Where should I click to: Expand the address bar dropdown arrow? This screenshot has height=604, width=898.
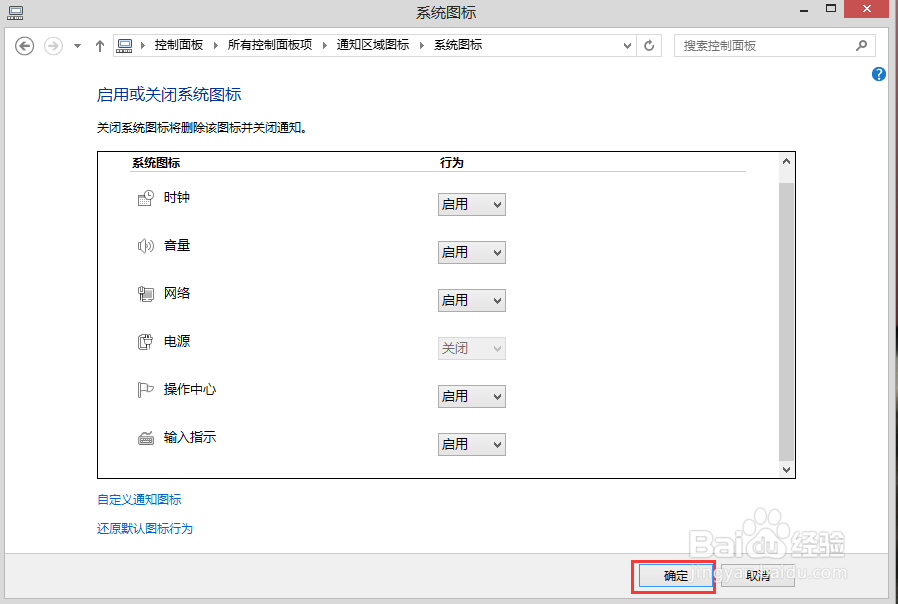coord(628,45)
